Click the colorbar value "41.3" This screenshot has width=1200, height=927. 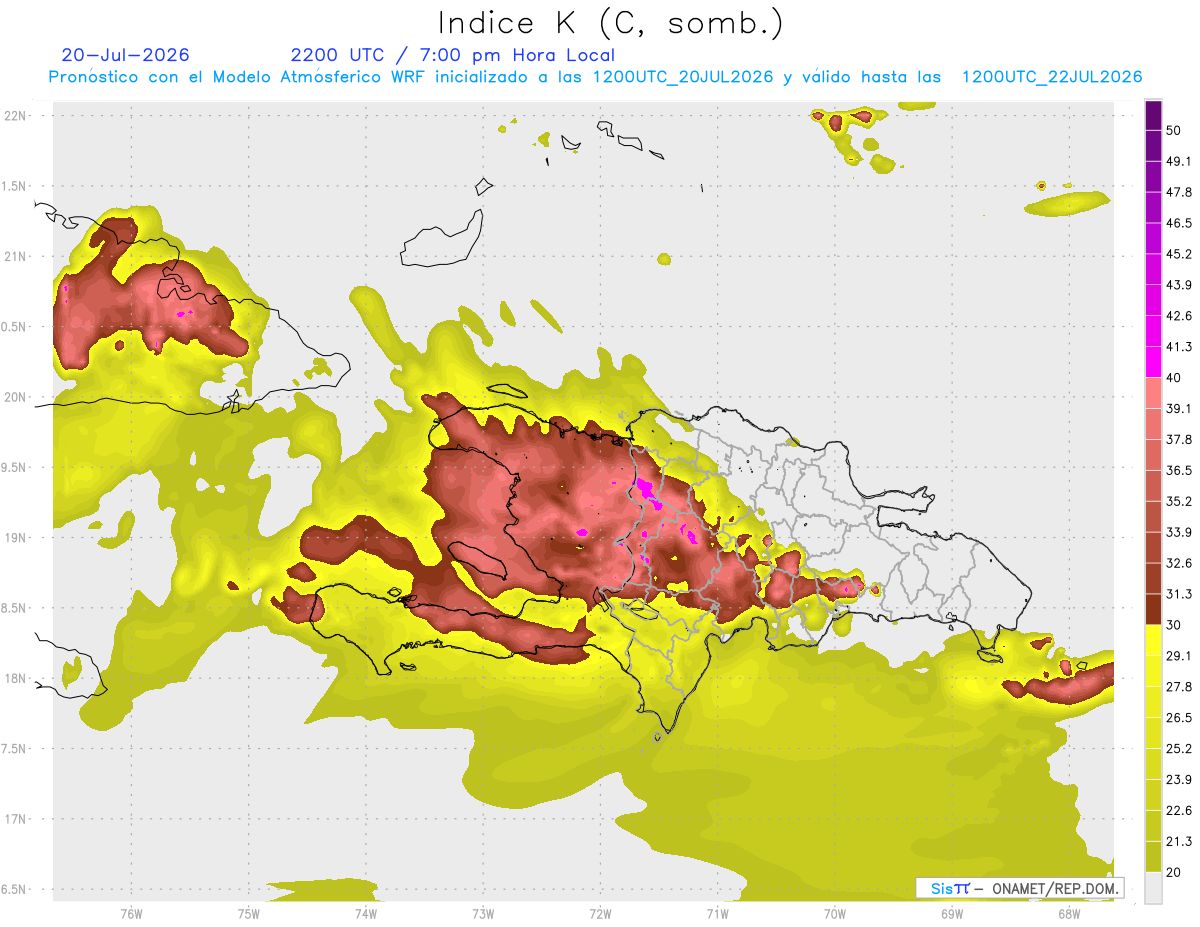pyautogui.click(x=1179, y=347)
